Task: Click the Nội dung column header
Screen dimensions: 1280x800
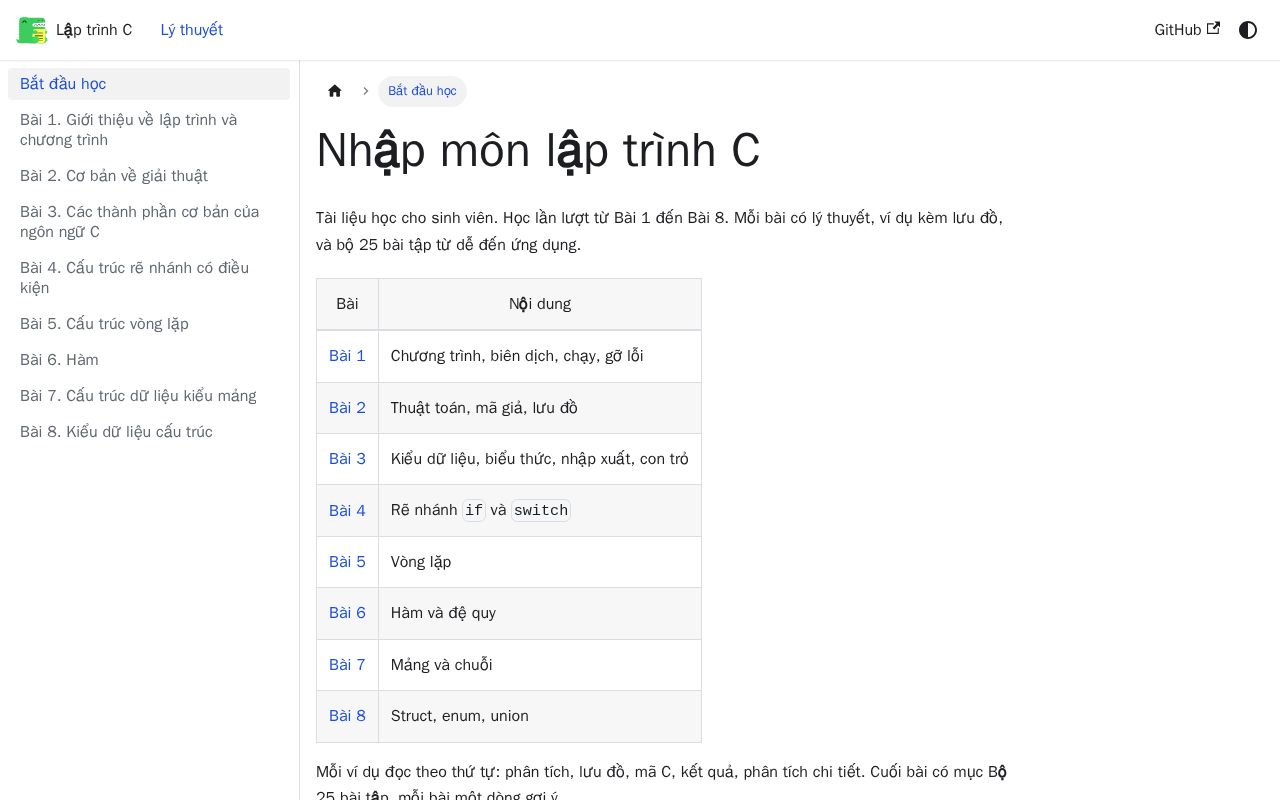Action: (540, 304)
